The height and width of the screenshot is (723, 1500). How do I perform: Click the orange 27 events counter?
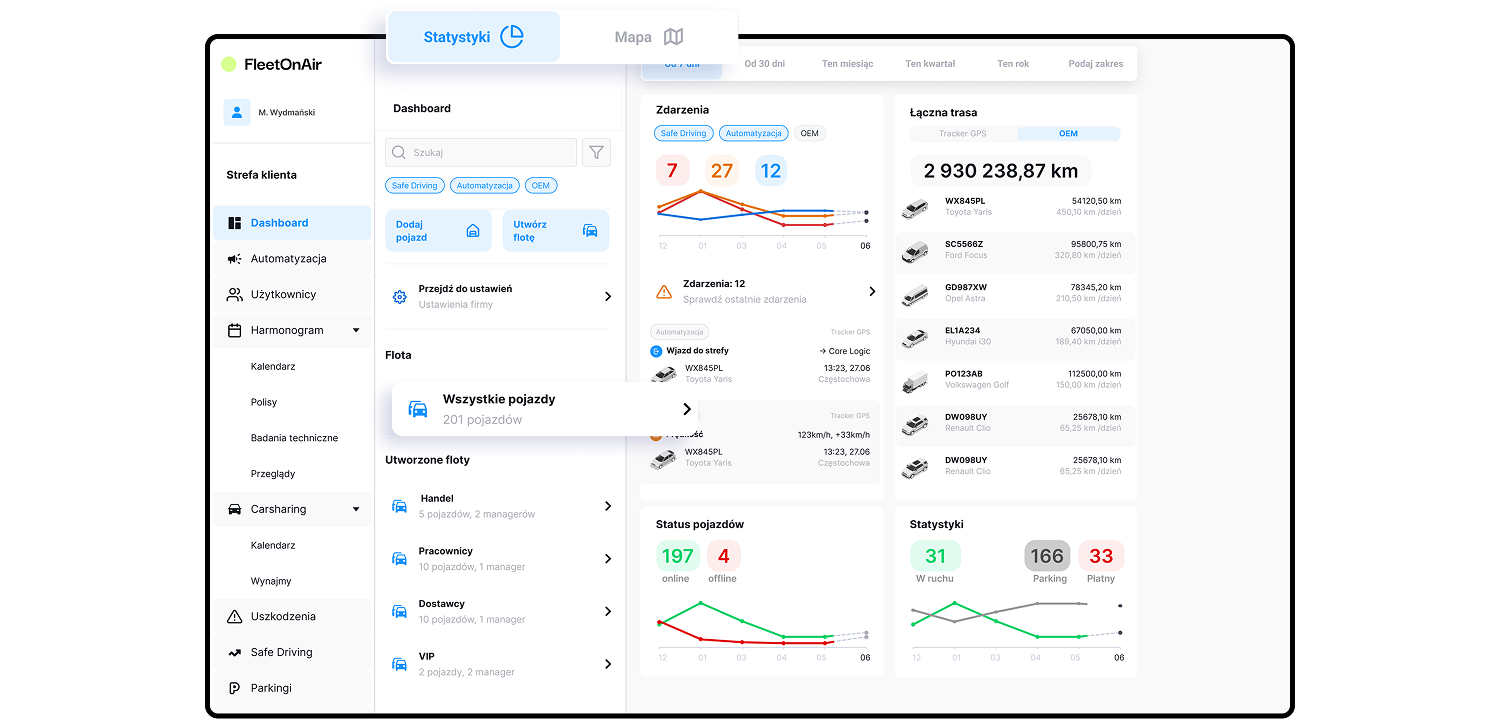[722, 171]
